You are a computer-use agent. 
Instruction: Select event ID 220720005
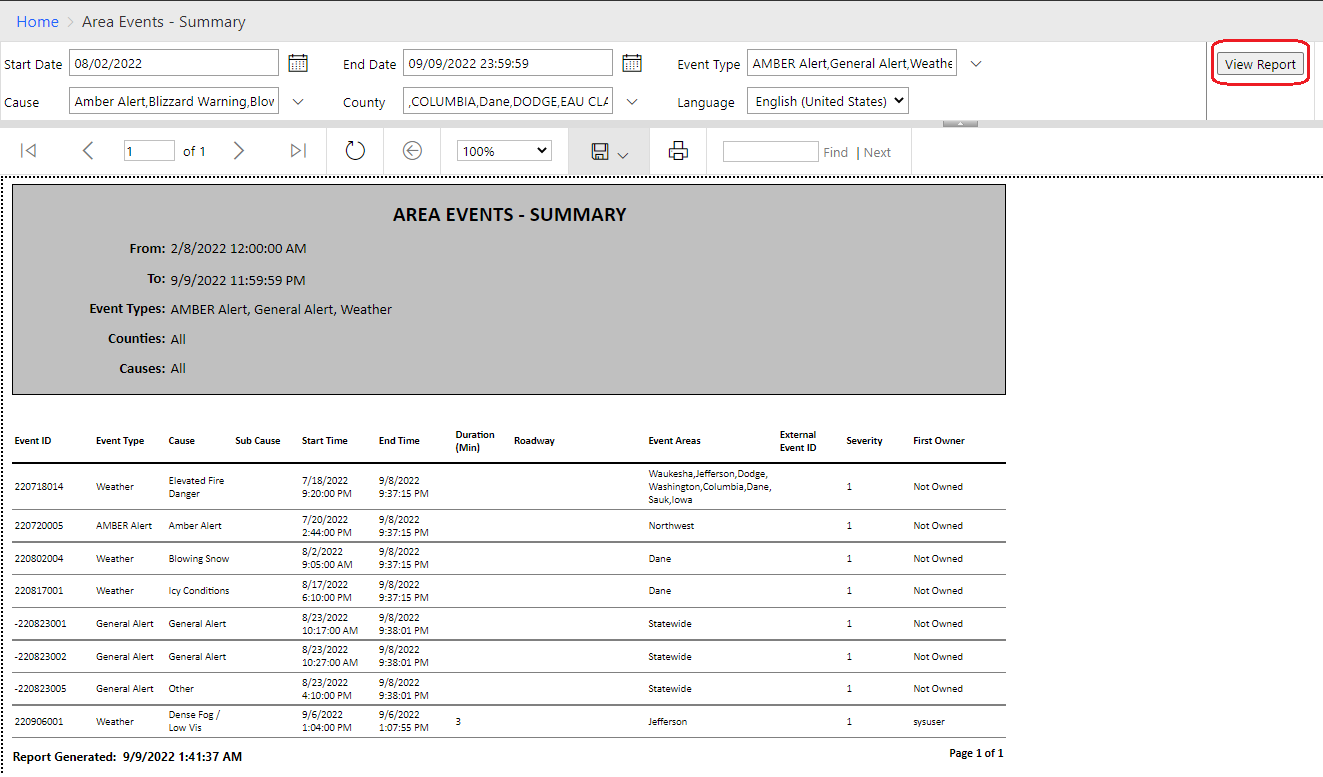[x=39, y=526]
